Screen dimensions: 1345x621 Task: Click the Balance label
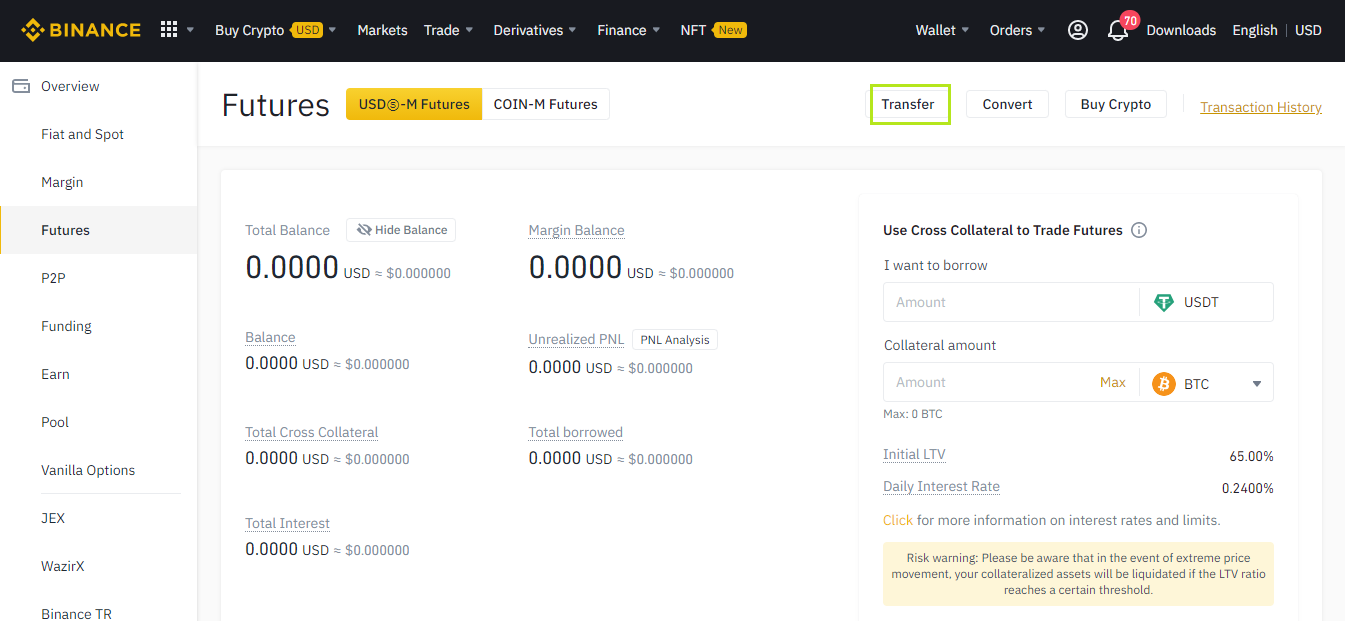(270, 337)
